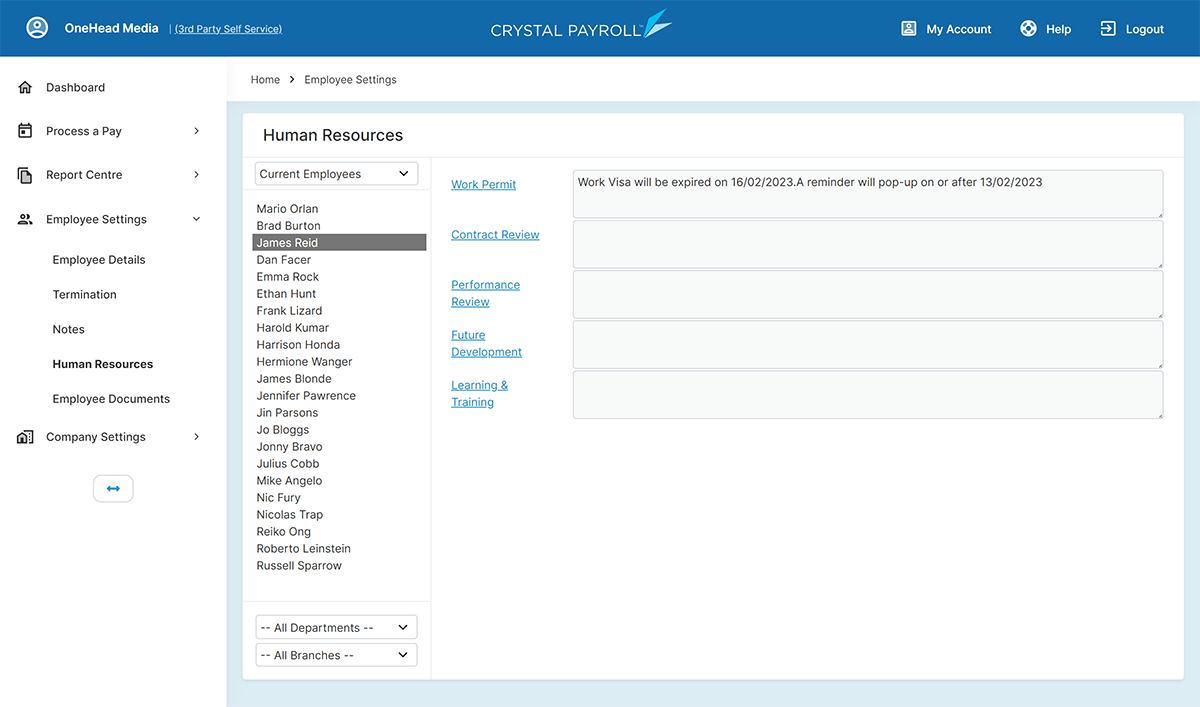Click the Process a Pay calendar icon
Screen dimensions: 1200x707
(x=25, y=131)
